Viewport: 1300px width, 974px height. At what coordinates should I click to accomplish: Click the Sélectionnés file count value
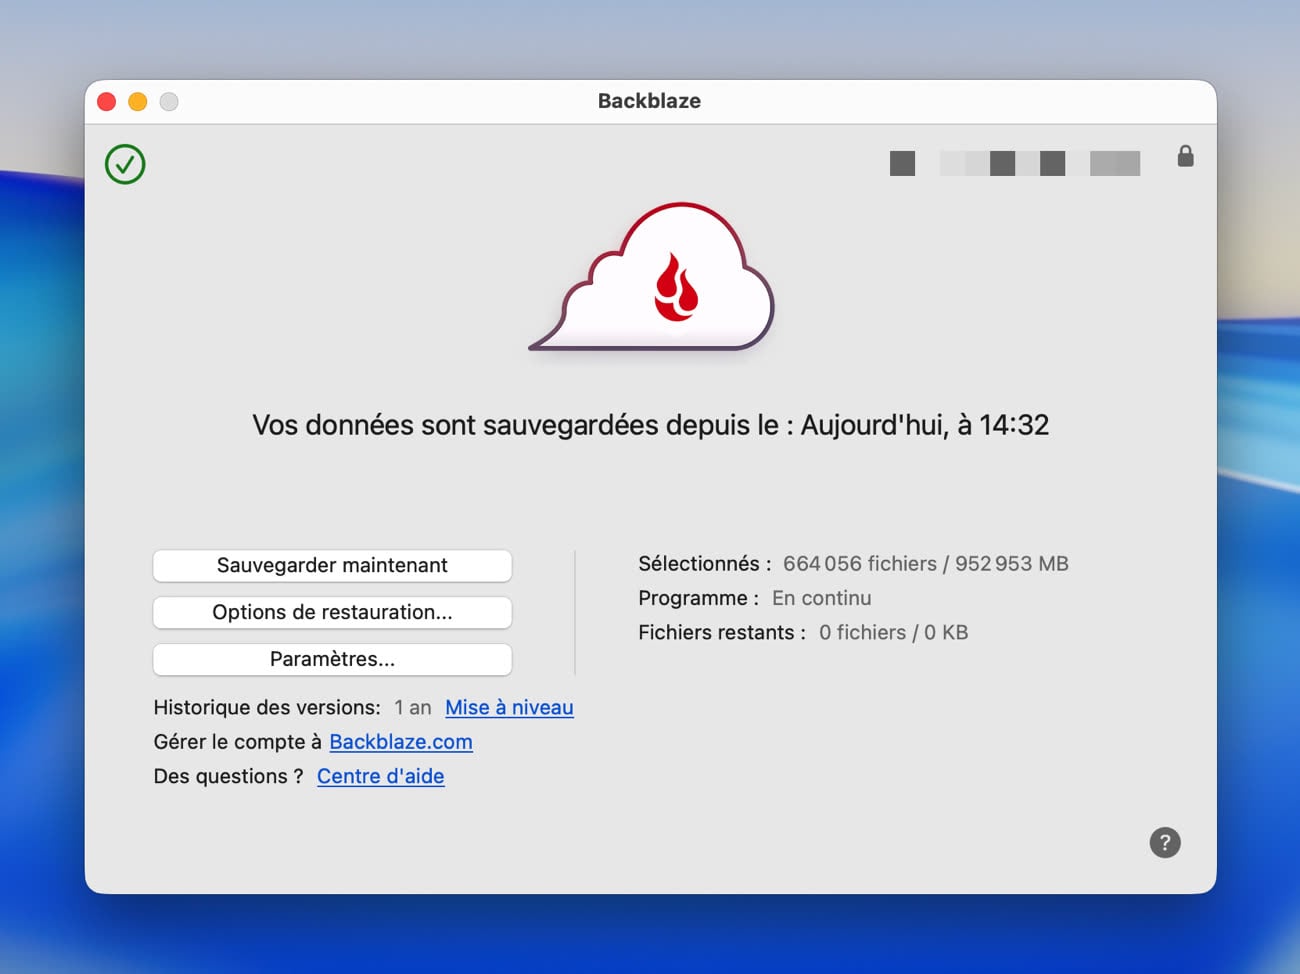925,564
